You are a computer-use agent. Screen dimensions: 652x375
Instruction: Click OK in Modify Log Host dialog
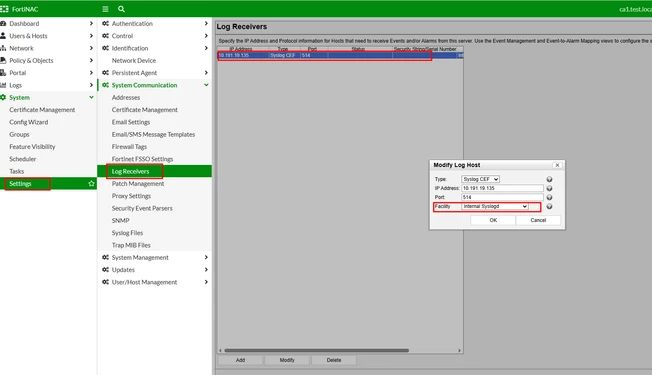(x=493, y=220)
